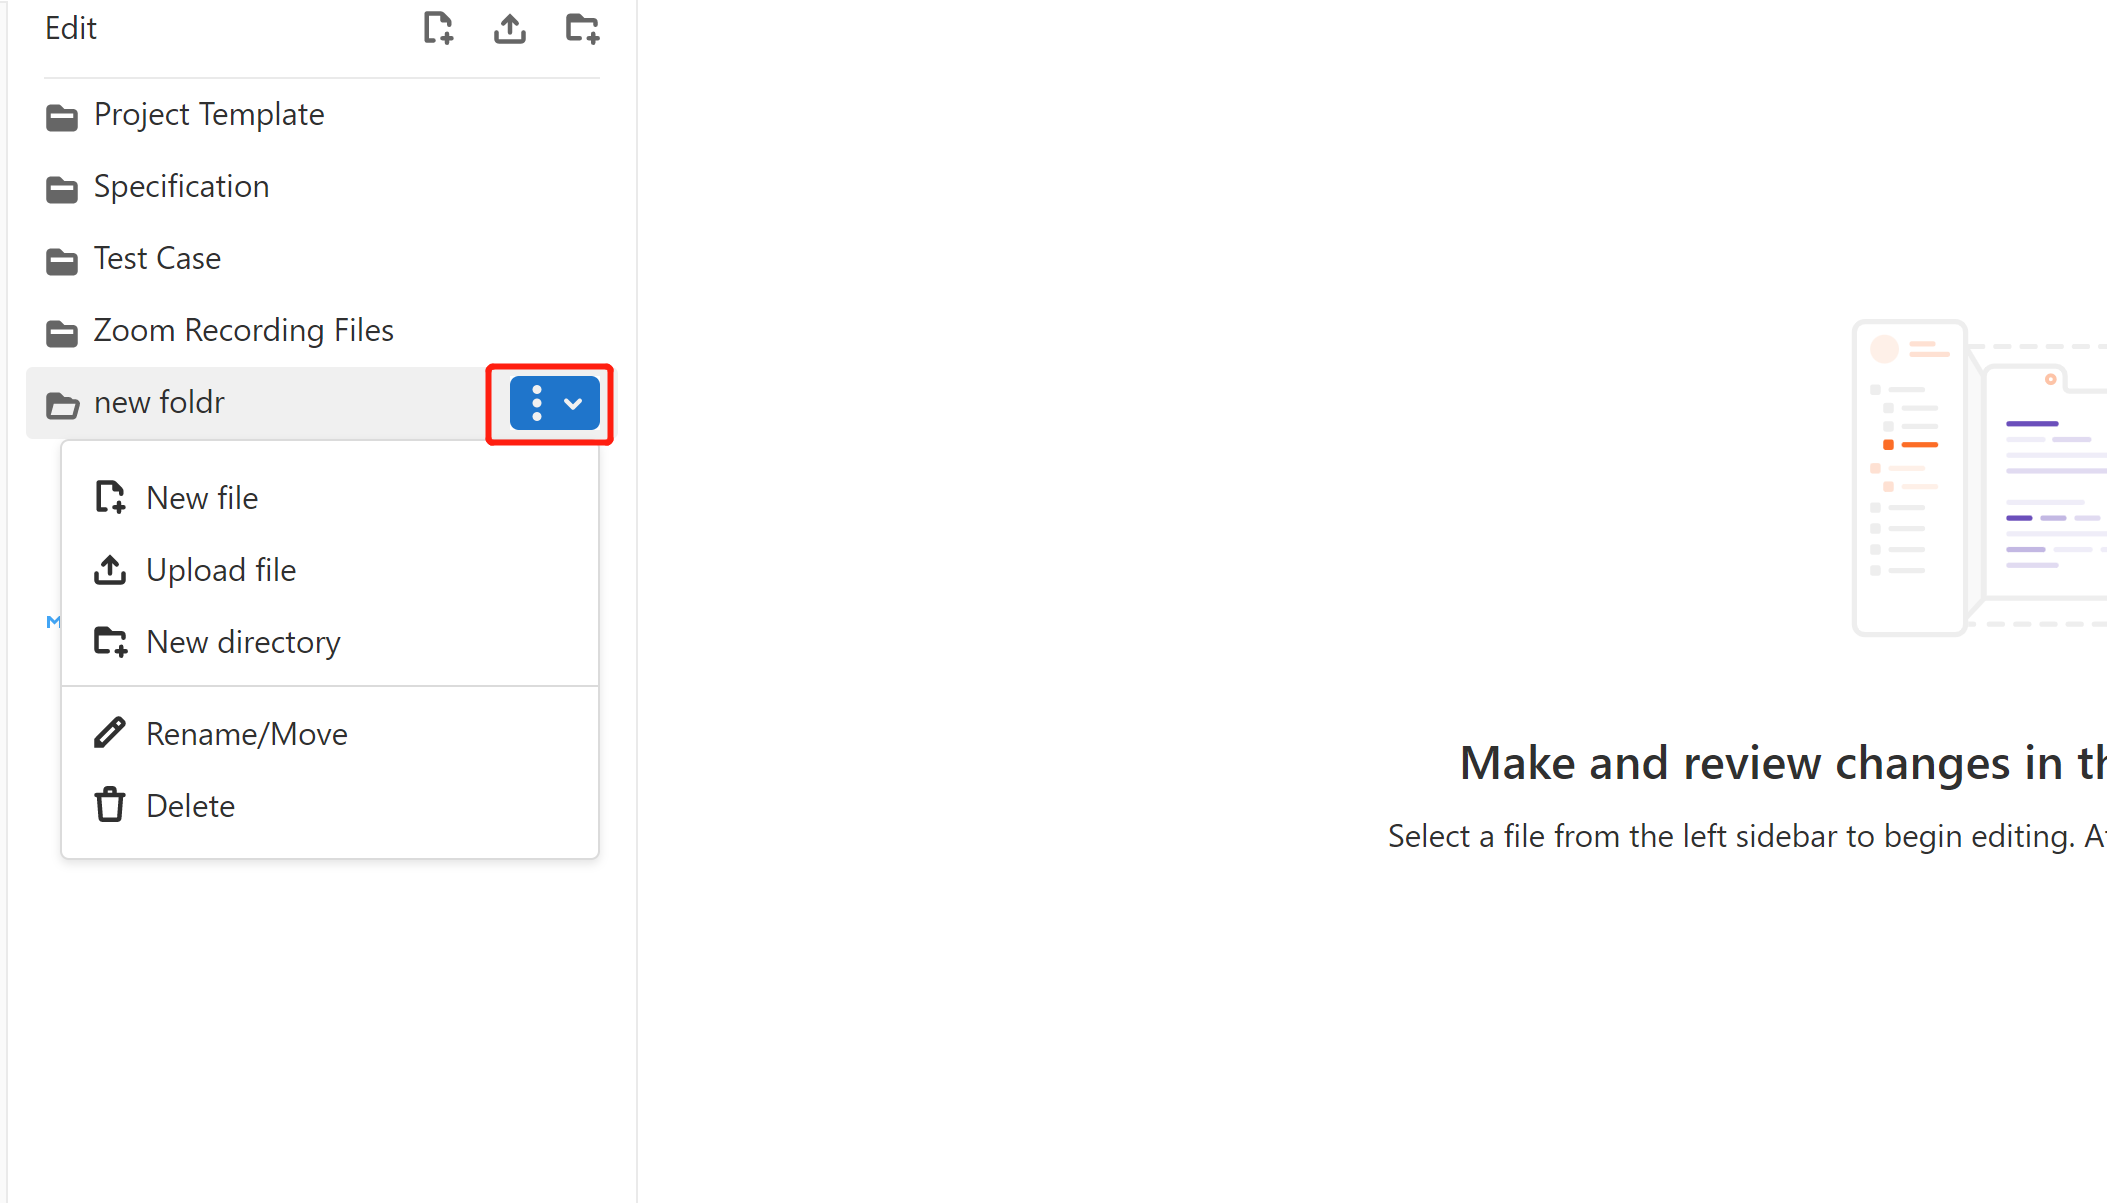Select New file from context menu
The width and height of the screenshot is (2107, 1203).
(x=203, y=498)
